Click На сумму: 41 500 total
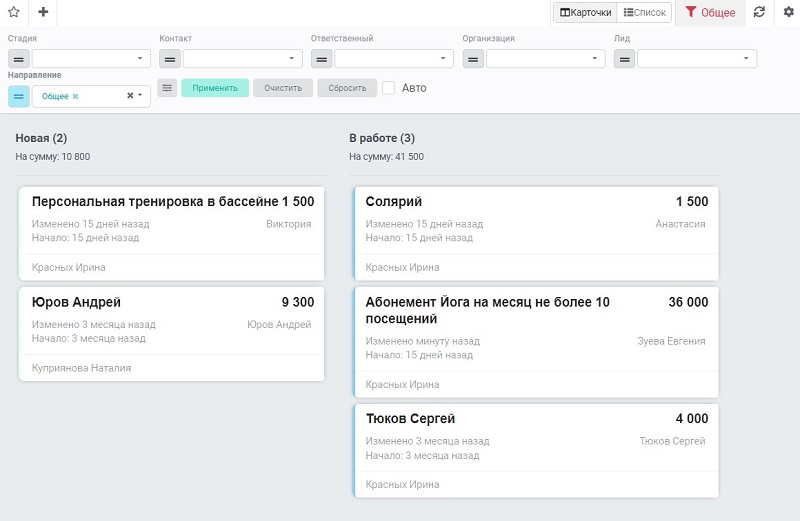Viewport: 800px width, 521px height. coord(386,157)
